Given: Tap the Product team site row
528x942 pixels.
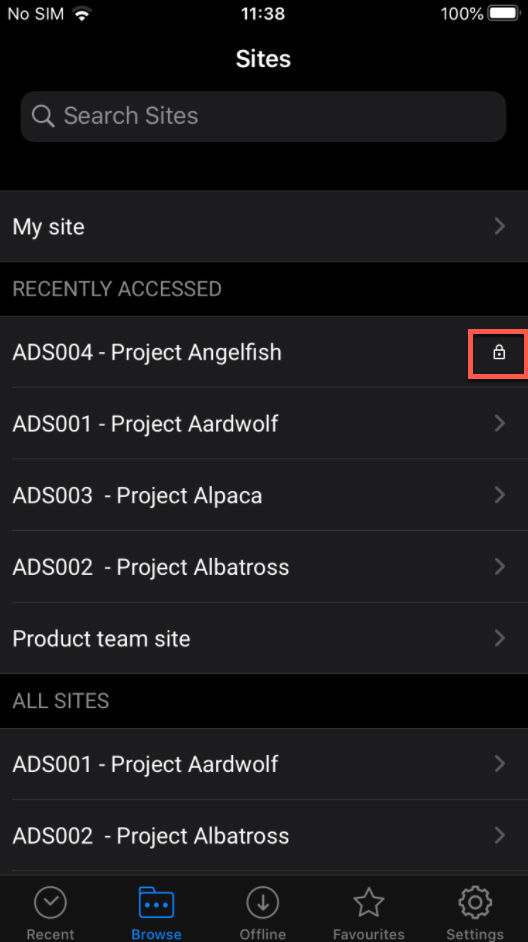Looking at the screenshot, I should (x=264, y=638).
